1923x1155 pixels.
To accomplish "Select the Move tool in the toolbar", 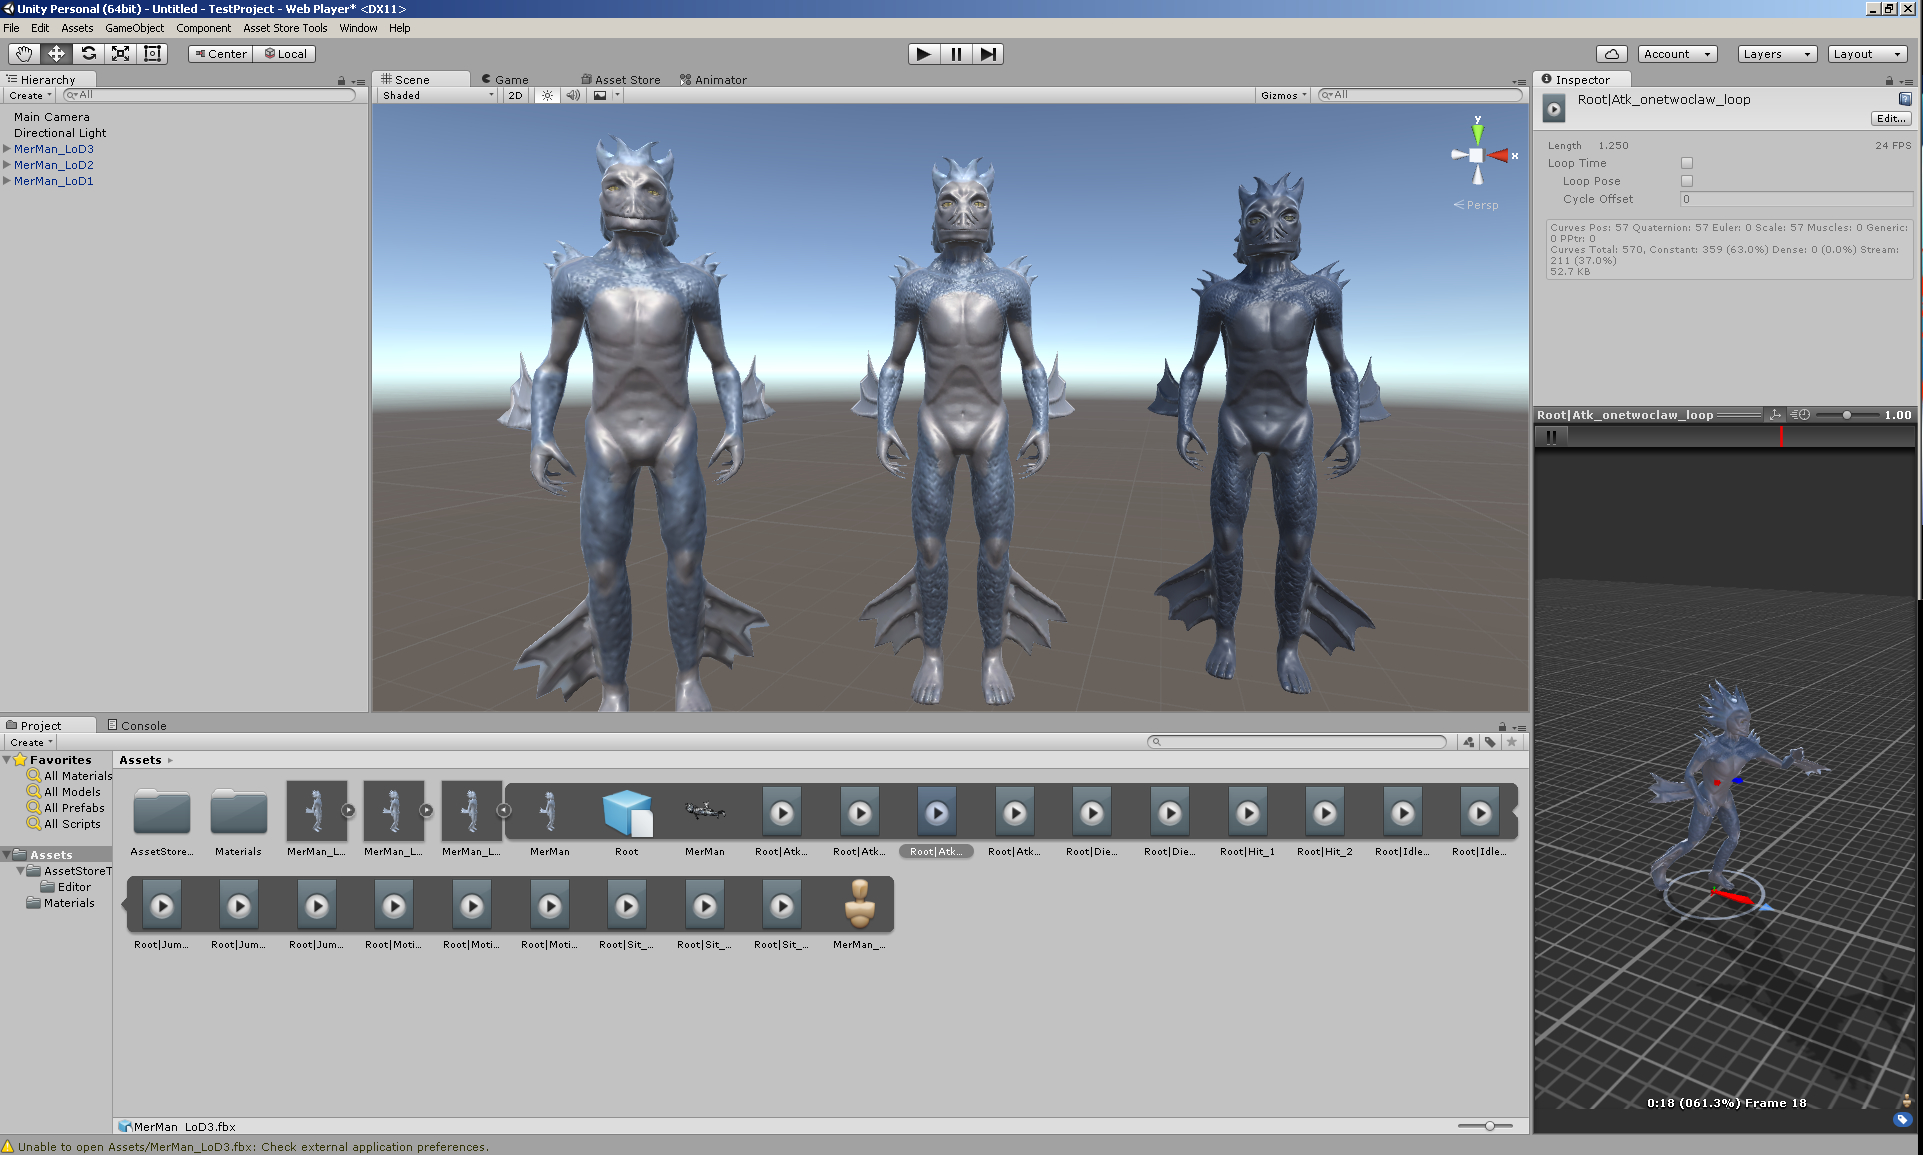I will 55,53.
